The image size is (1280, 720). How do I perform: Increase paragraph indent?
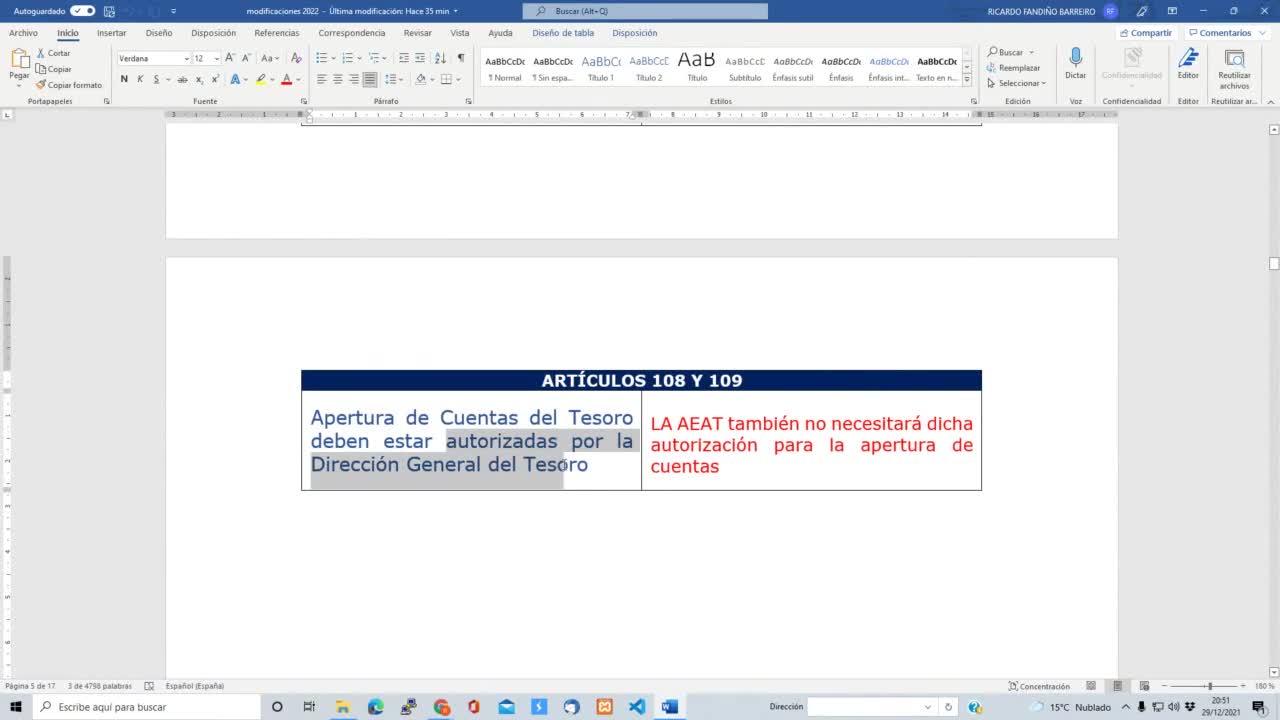(420, 58)
